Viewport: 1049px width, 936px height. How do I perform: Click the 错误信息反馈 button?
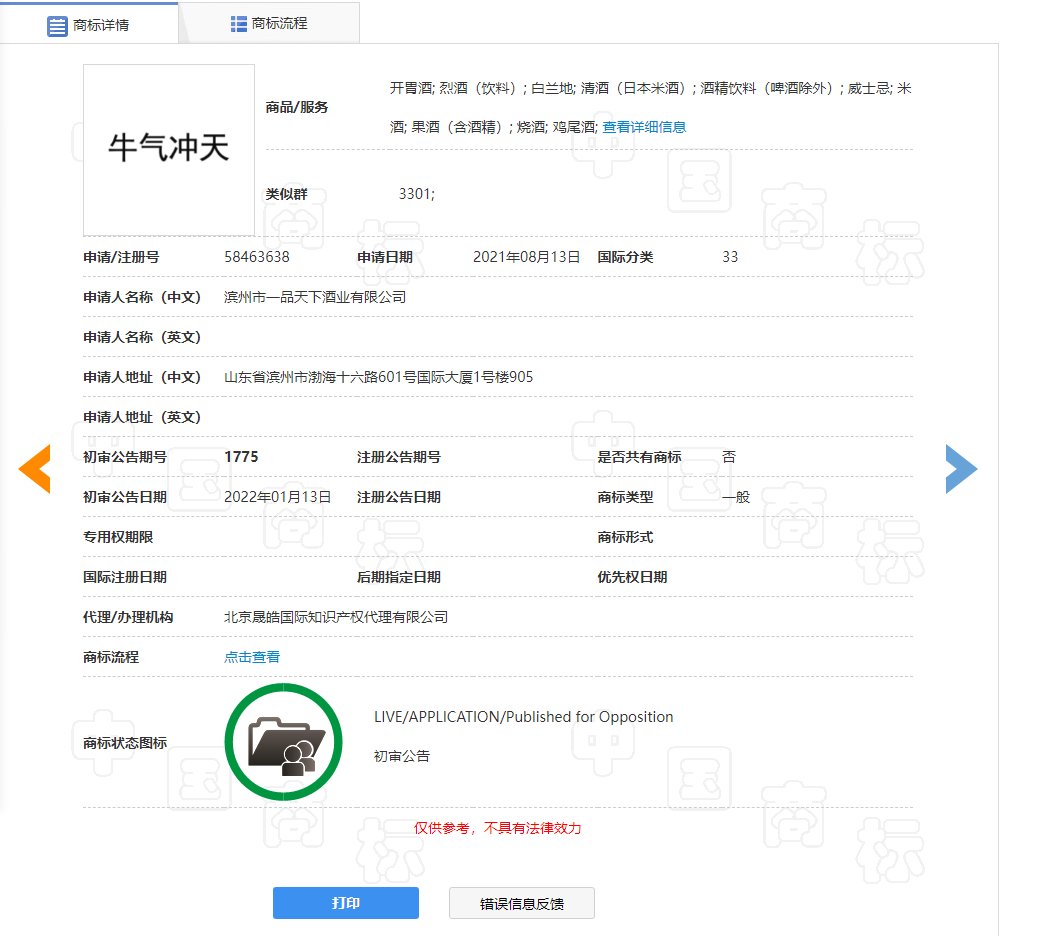(x=522, y=903)
